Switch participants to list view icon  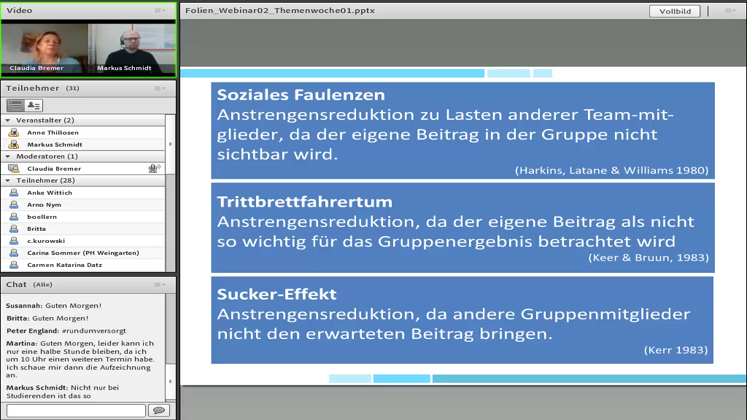(15, 105)
